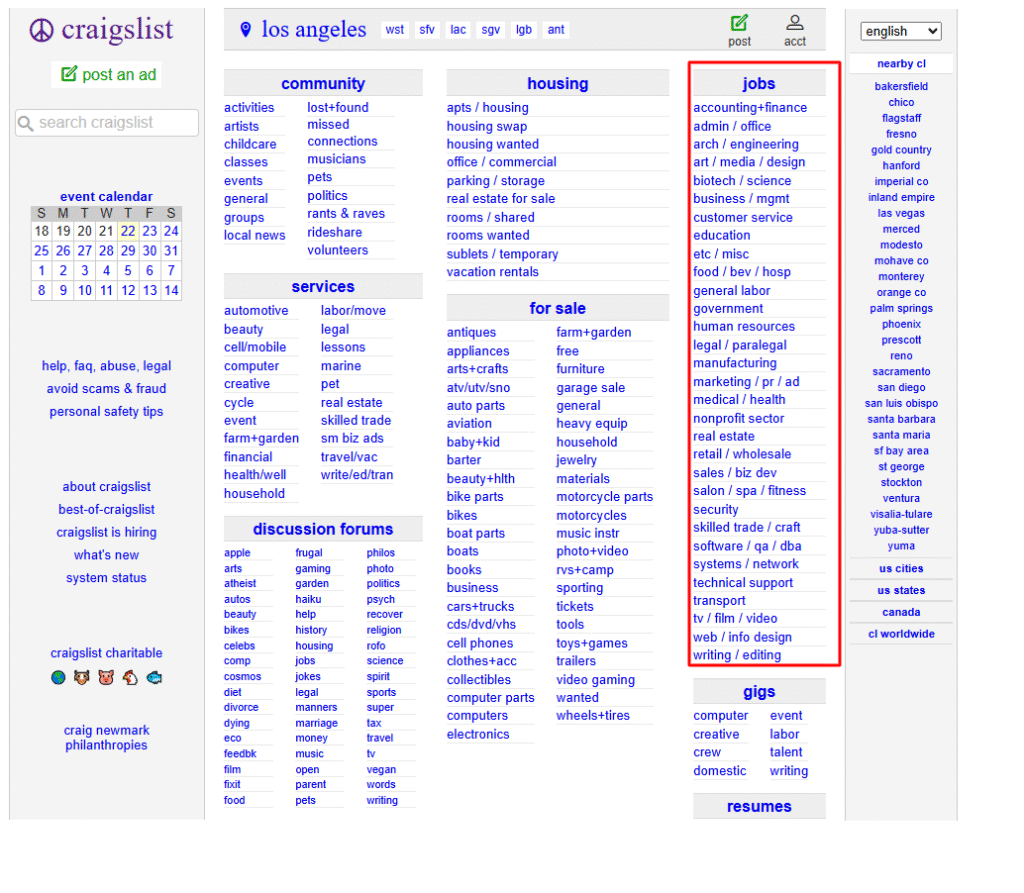Click the fish icon under craigslist charitable
Viewport: 1024px width, 893px height.
154,677
